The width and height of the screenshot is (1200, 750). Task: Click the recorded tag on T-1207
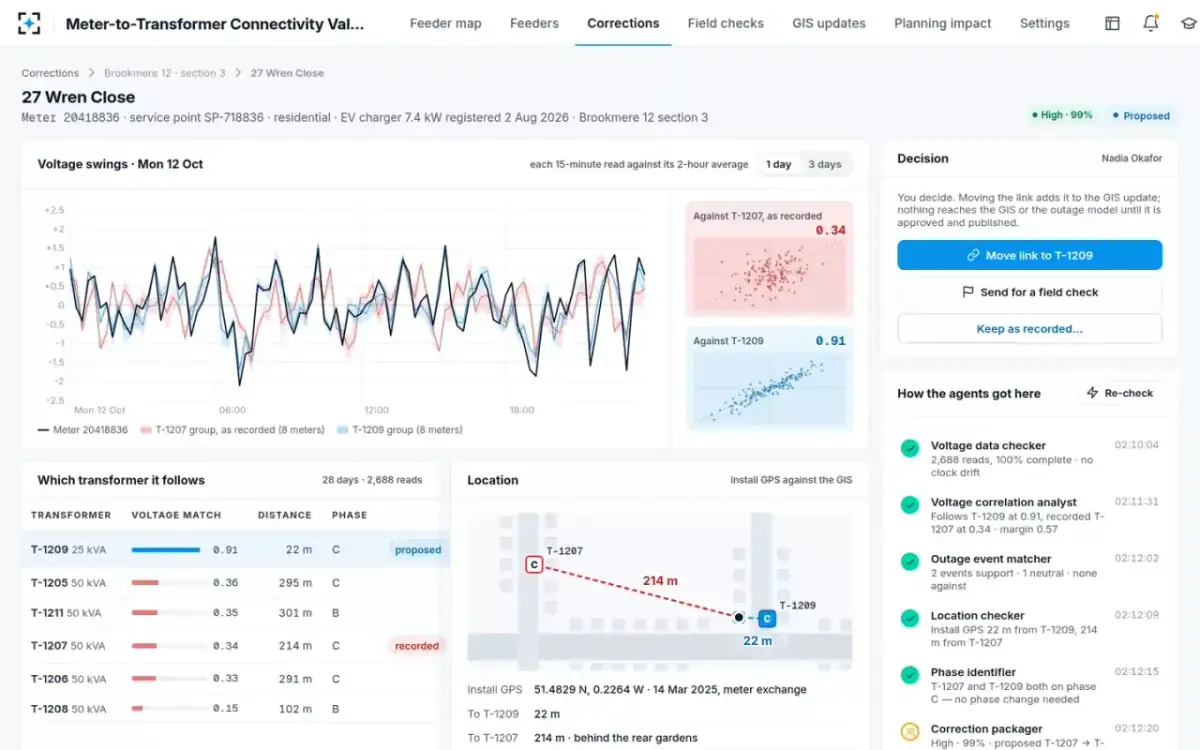click(416, 646)
